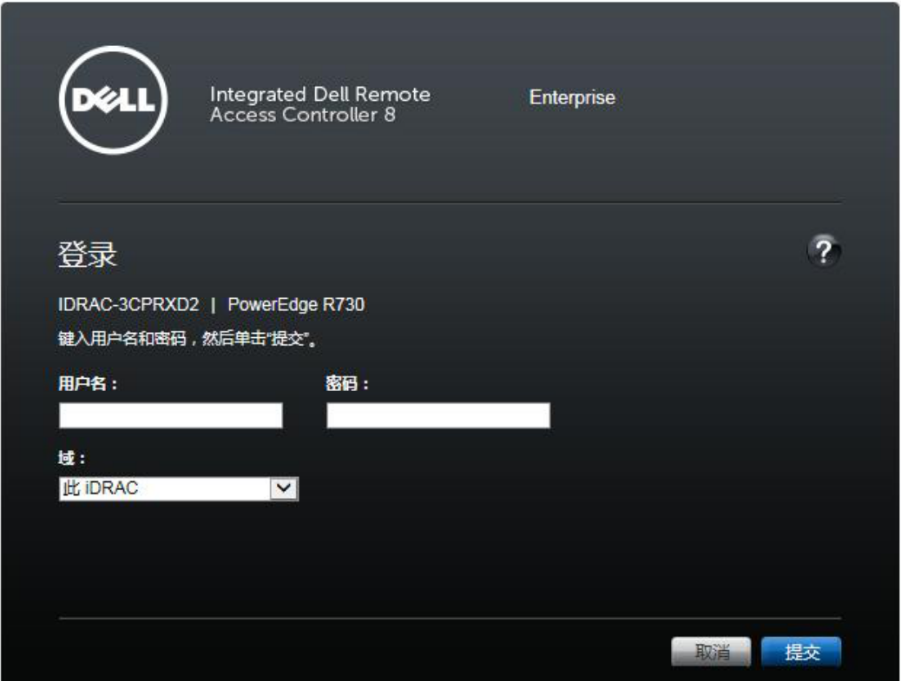Viewport: 905px width, 681px height.
Task: Click the 域 domain label
Action: click(x=72, y=458)
